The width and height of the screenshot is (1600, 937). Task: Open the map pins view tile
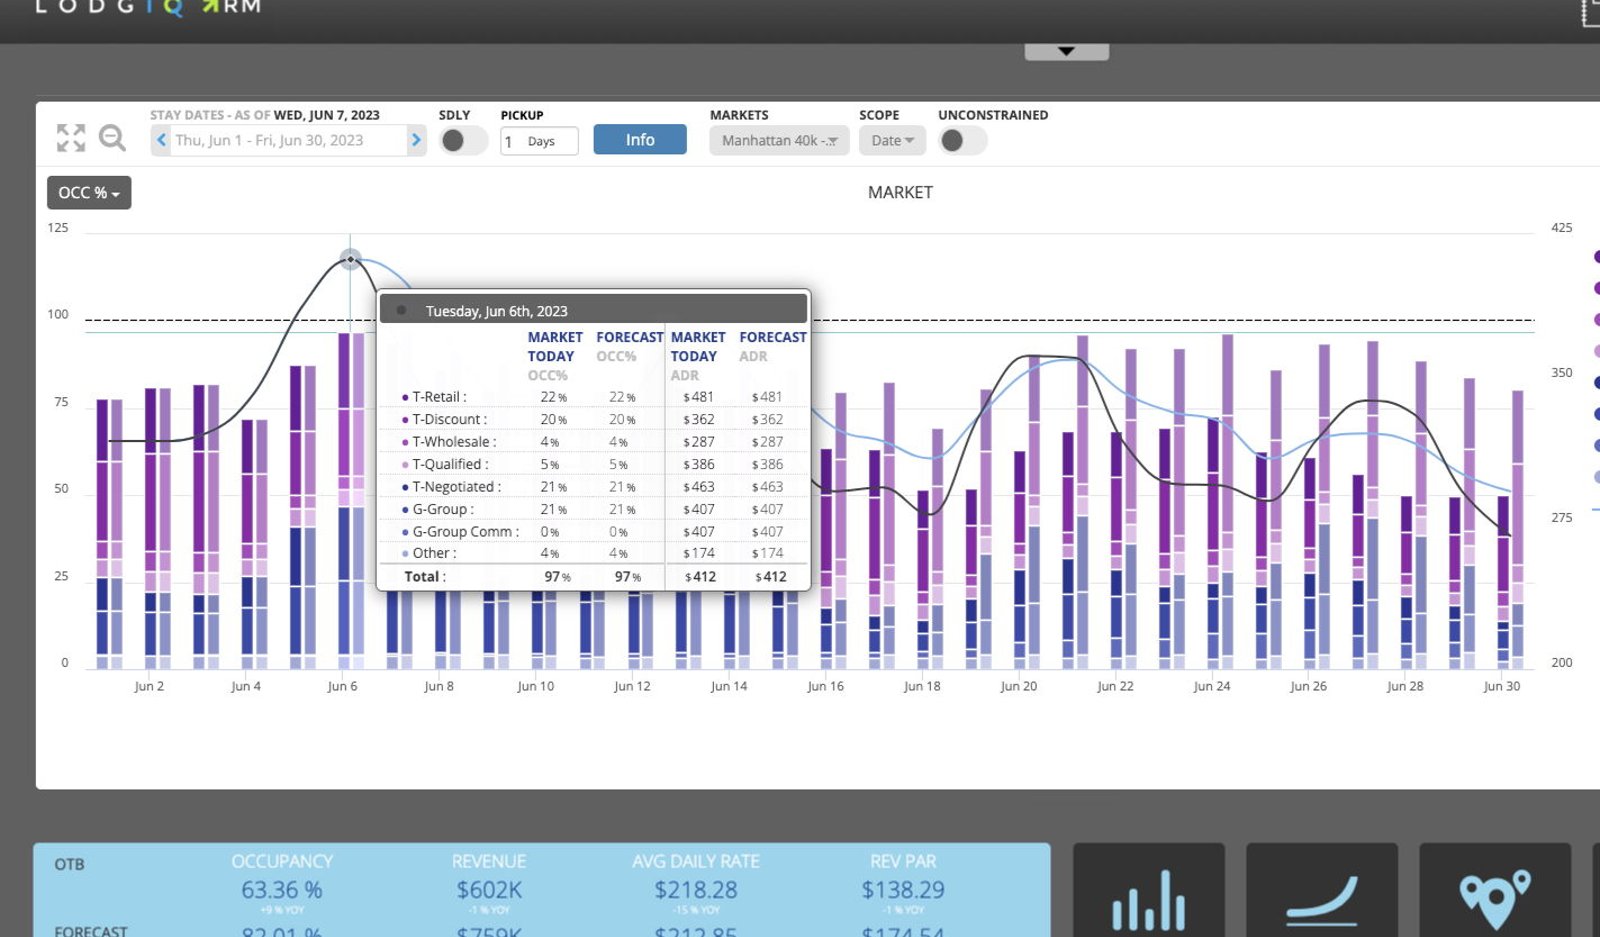coord(1495,890)
